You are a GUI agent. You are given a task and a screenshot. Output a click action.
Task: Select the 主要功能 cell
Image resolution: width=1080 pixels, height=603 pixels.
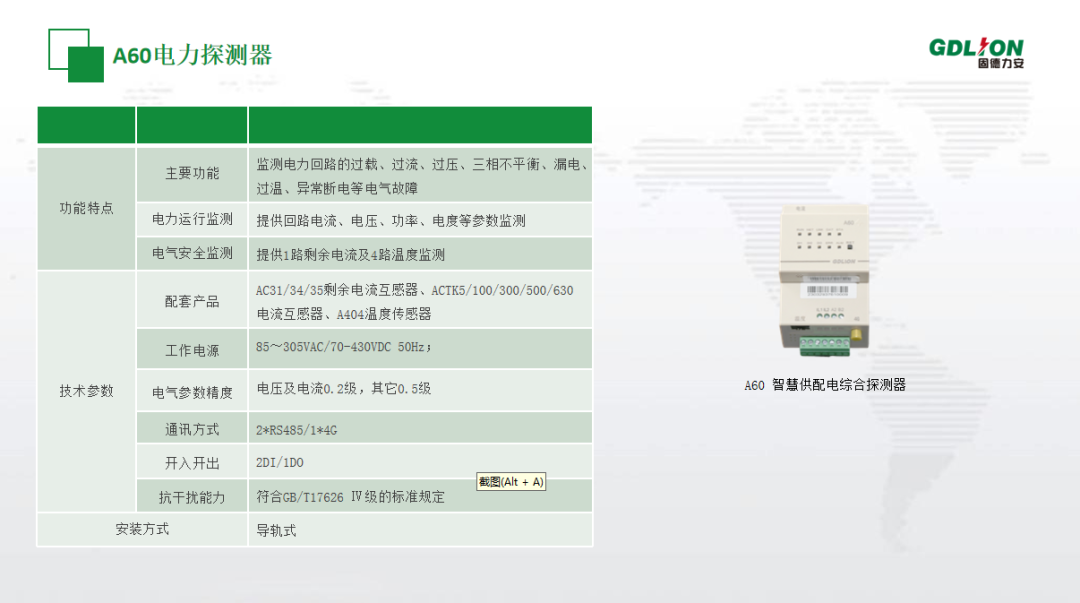192,174
